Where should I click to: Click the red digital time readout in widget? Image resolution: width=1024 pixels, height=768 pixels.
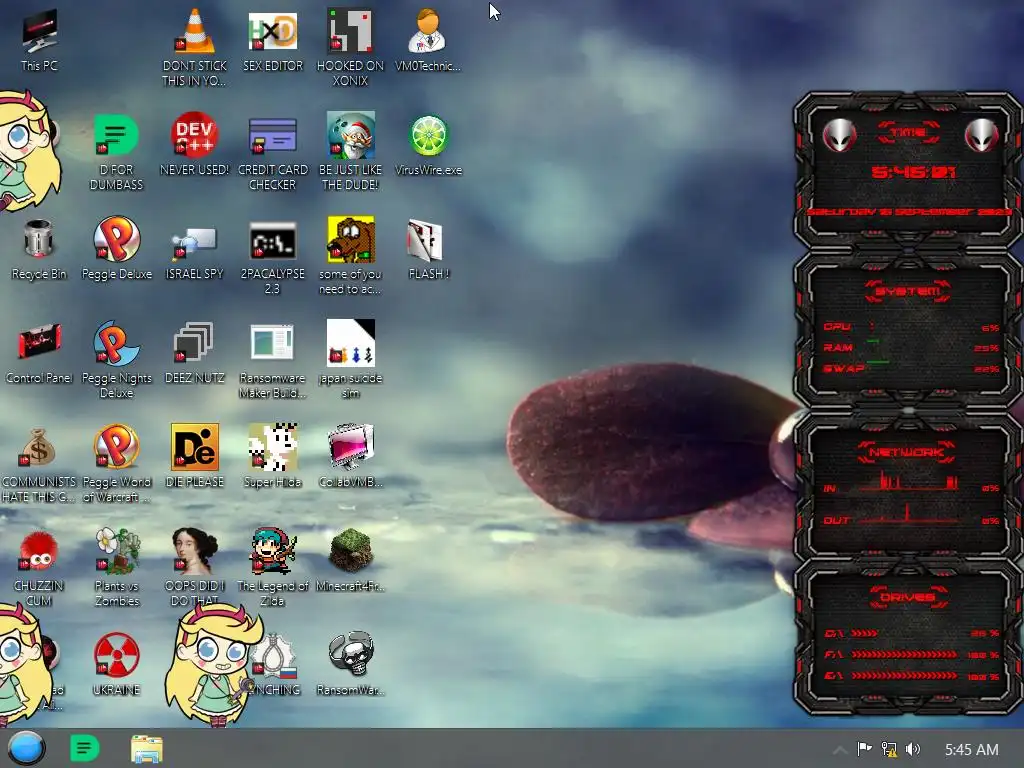coord(913,172)
